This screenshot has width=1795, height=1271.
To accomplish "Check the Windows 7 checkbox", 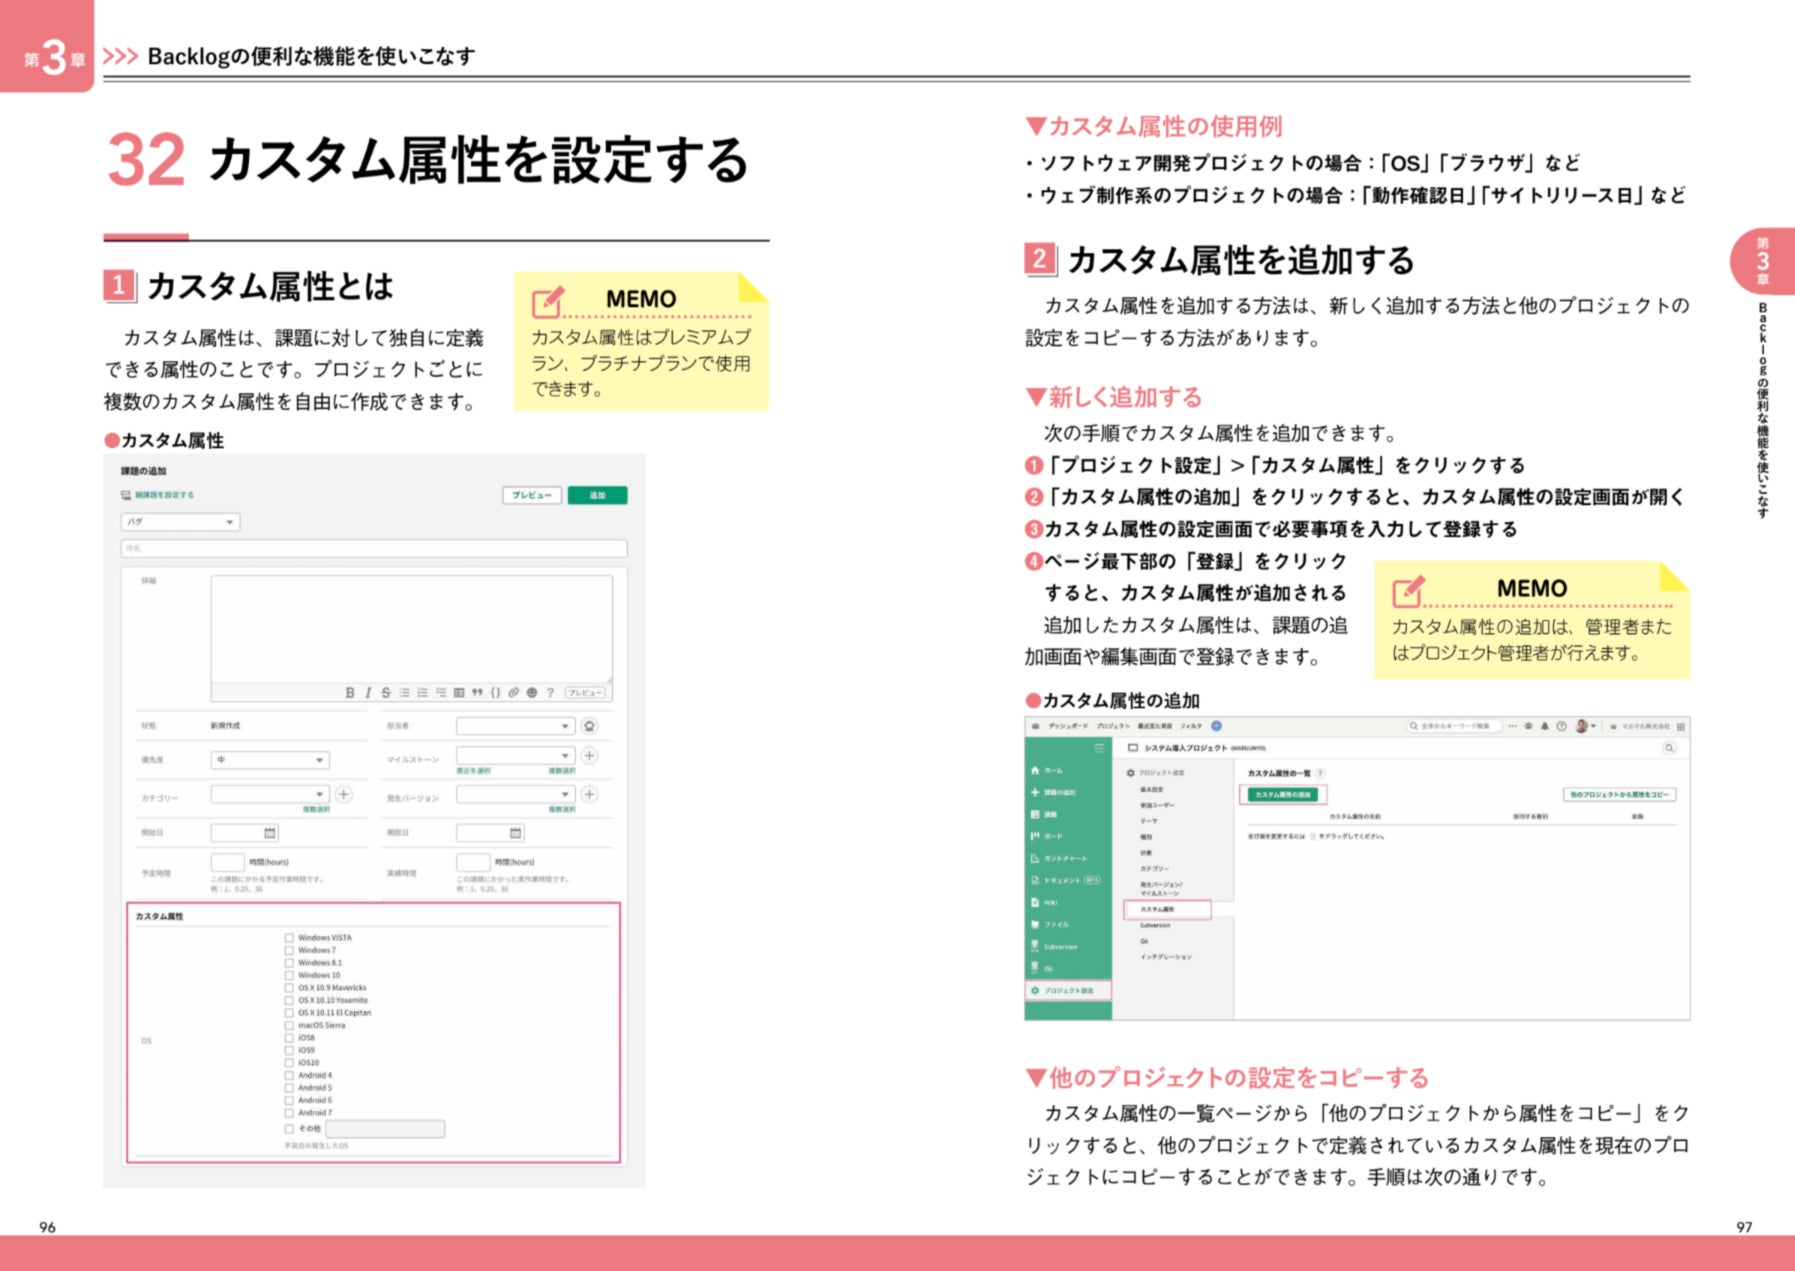I will pyautogui.click(x=289, y=950).
